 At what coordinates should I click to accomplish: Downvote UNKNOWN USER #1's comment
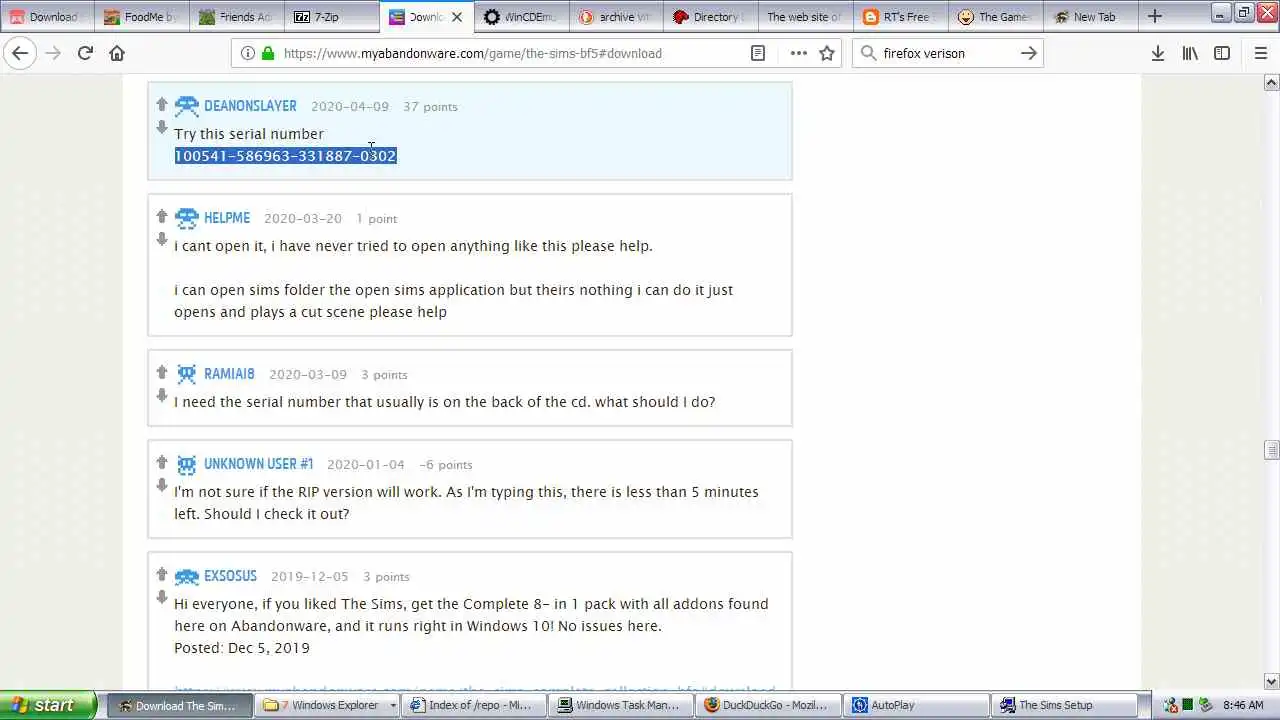[x=162, y=486]
